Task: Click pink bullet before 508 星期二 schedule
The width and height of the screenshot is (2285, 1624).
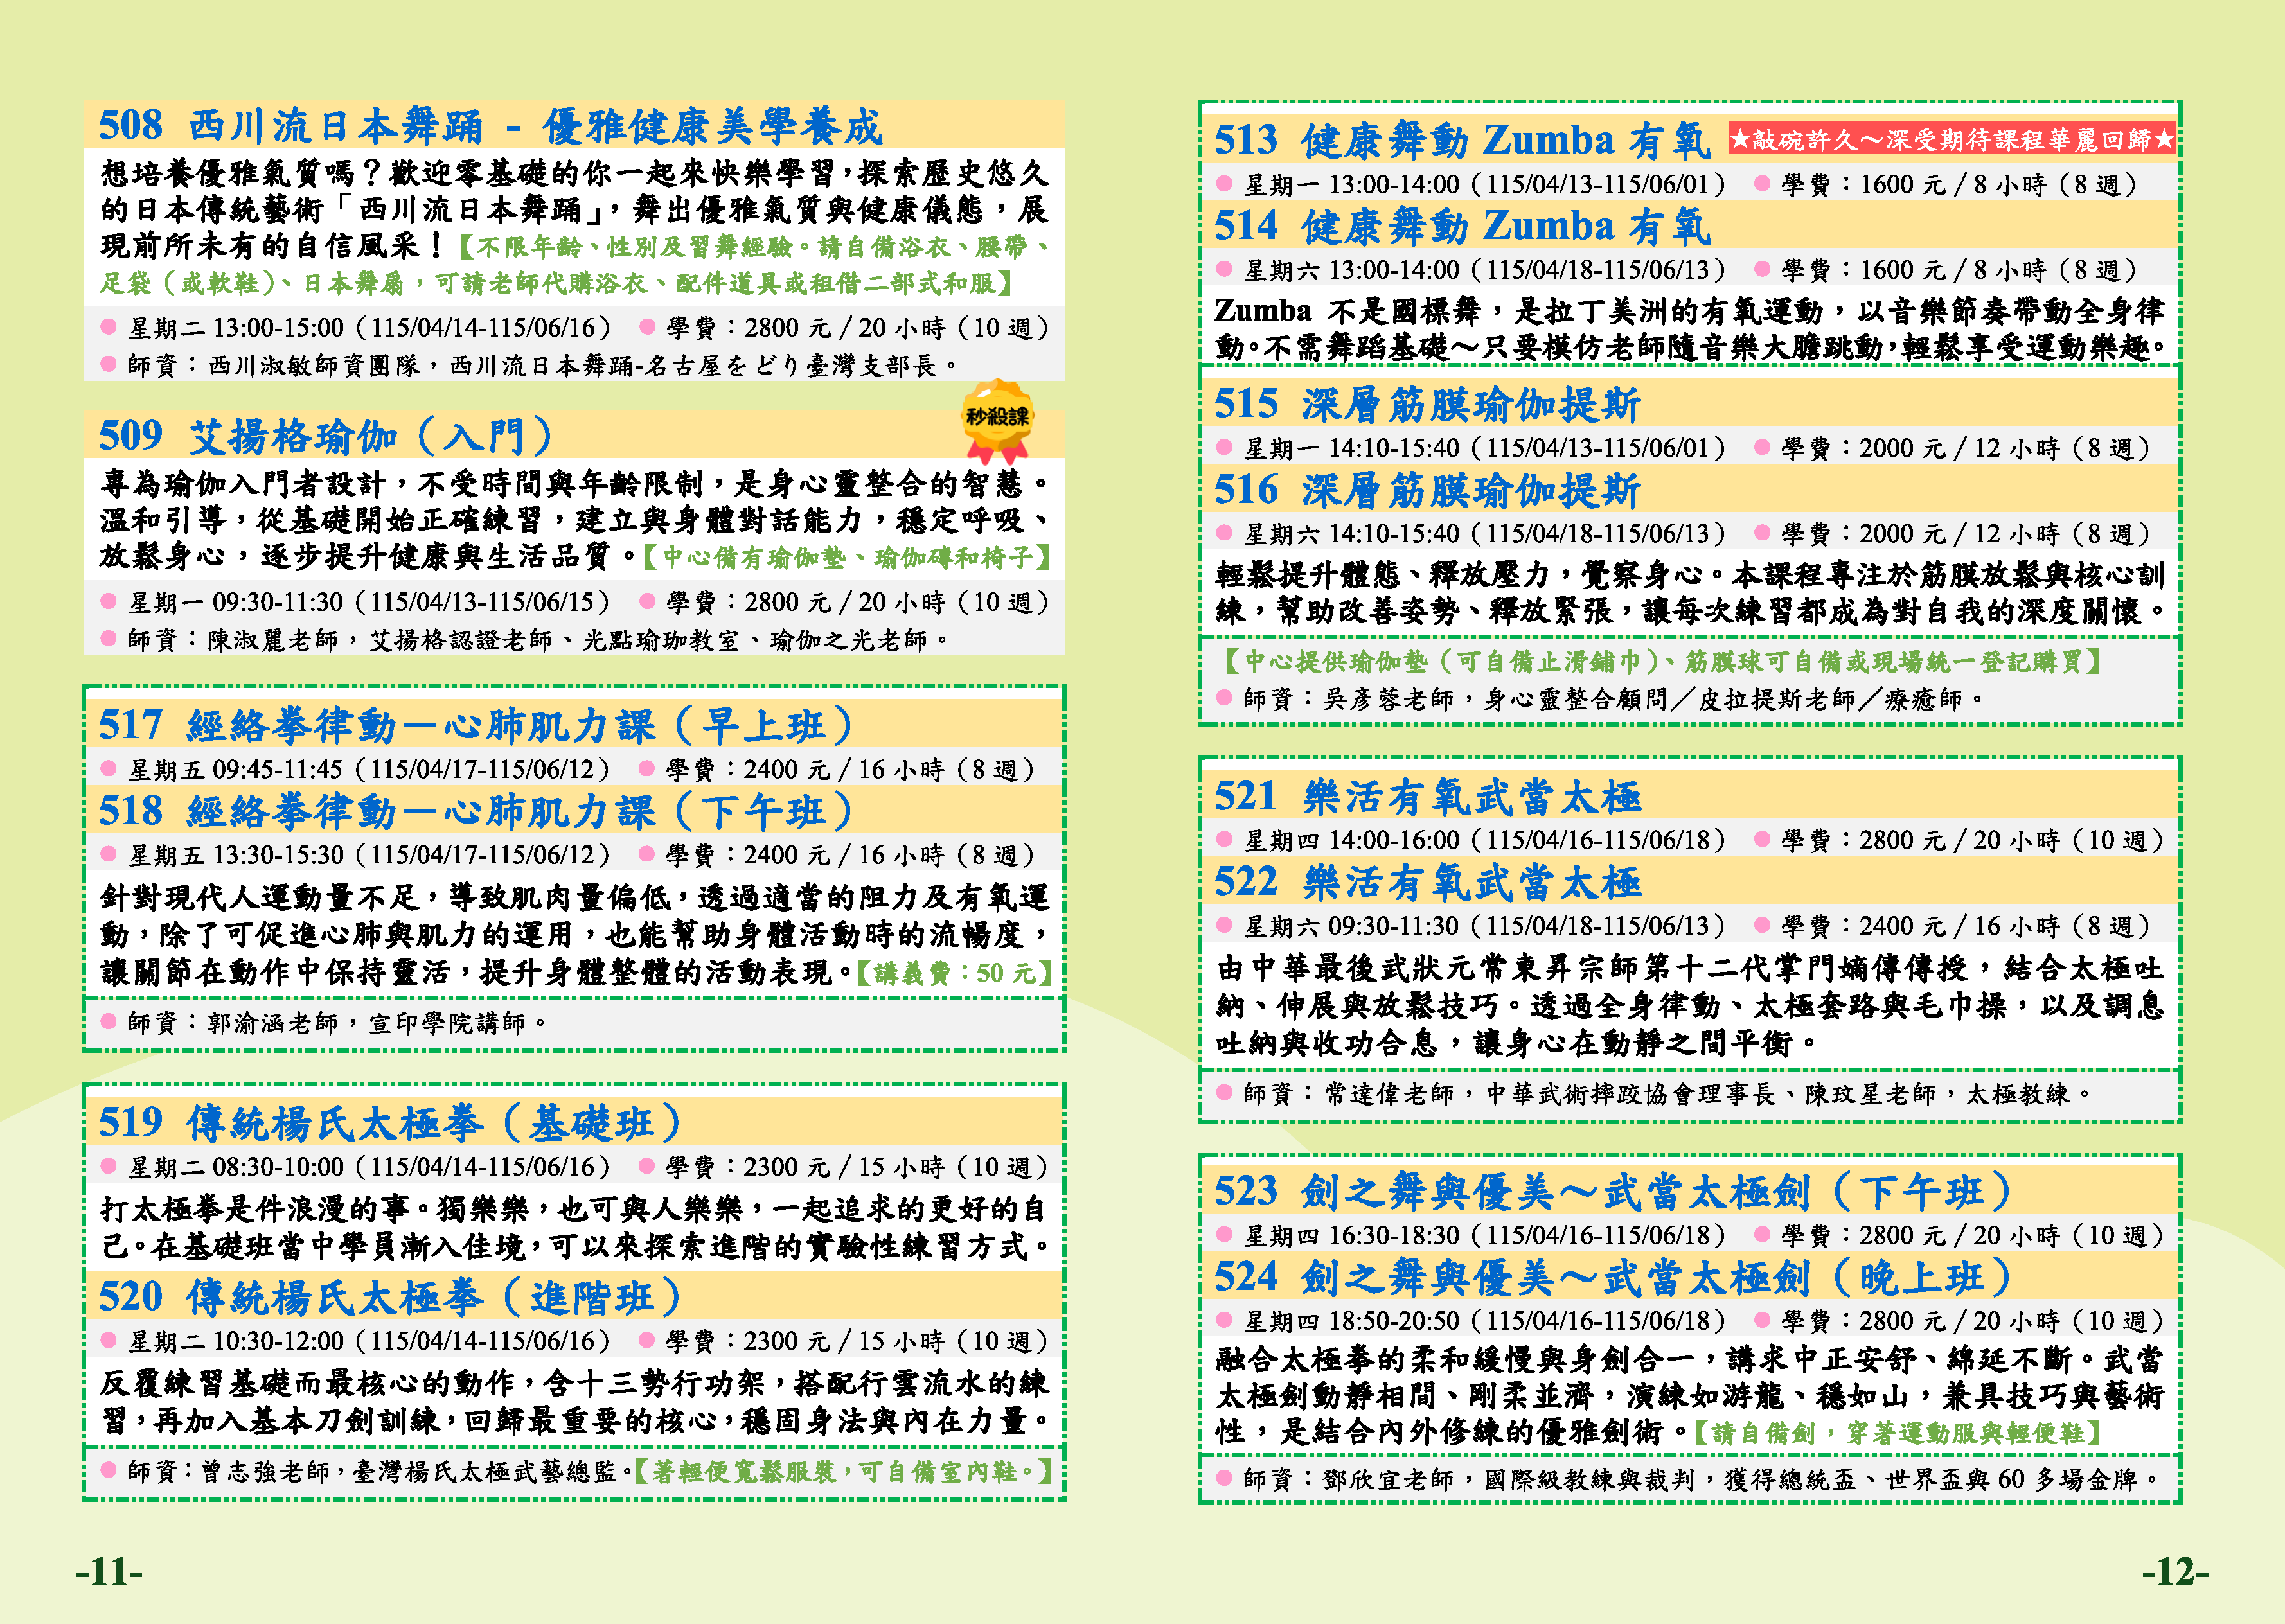Action: point(109,327)
